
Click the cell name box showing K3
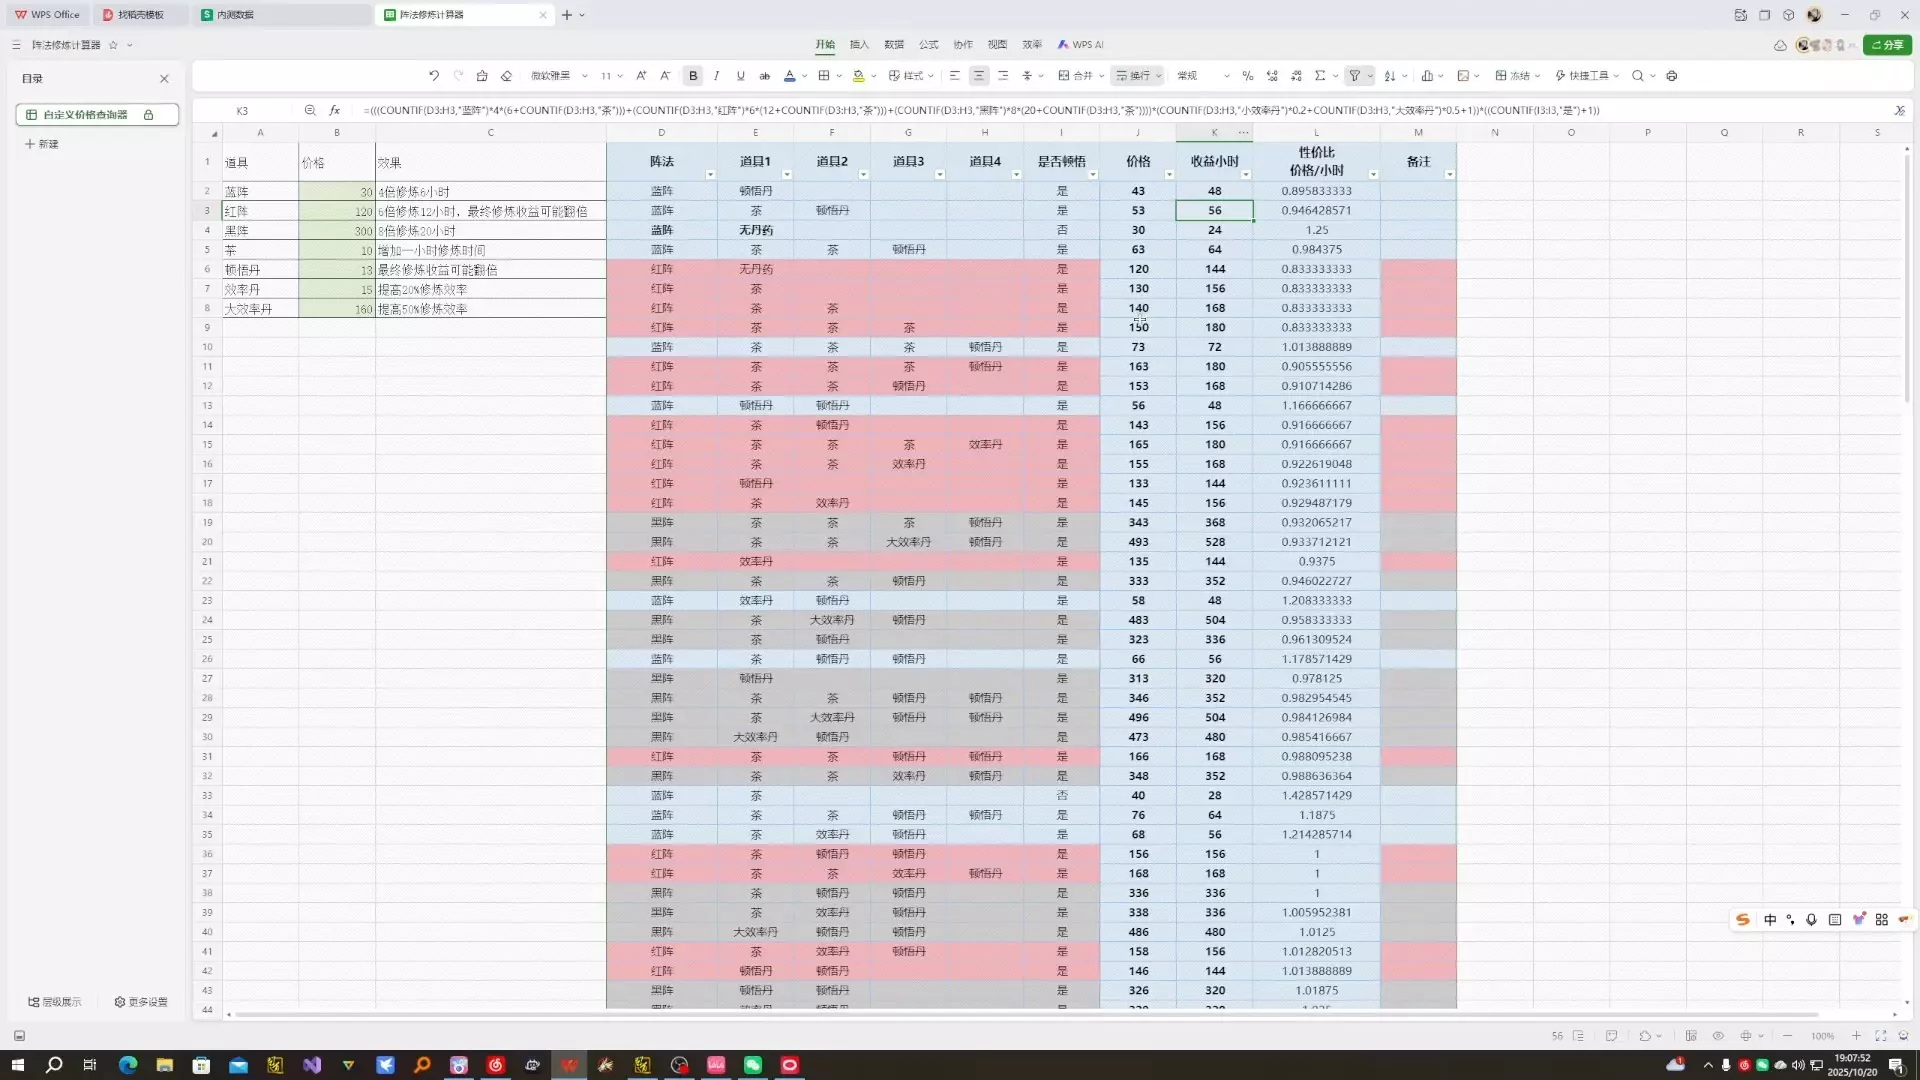point(243,111)
